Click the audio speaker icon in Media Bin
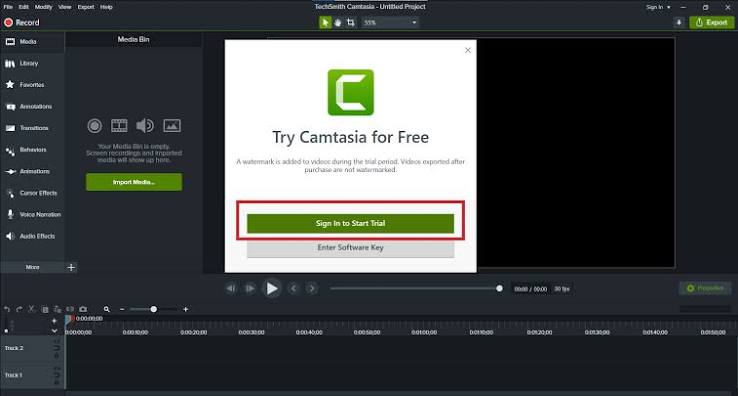 coord(145,126)
